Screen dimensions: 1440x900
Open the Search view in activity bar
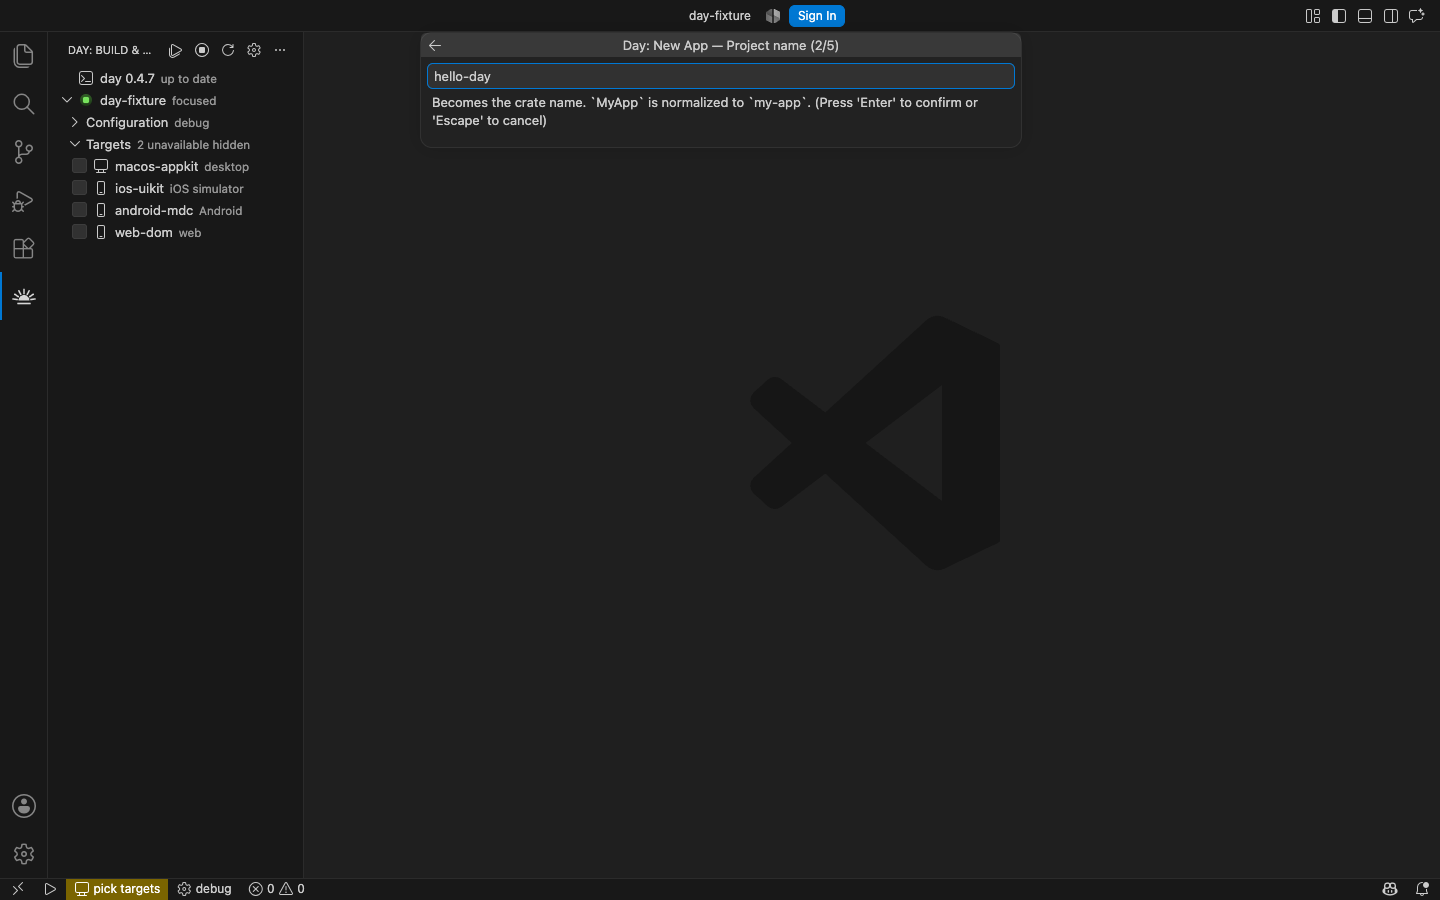[x=24, y=104]
